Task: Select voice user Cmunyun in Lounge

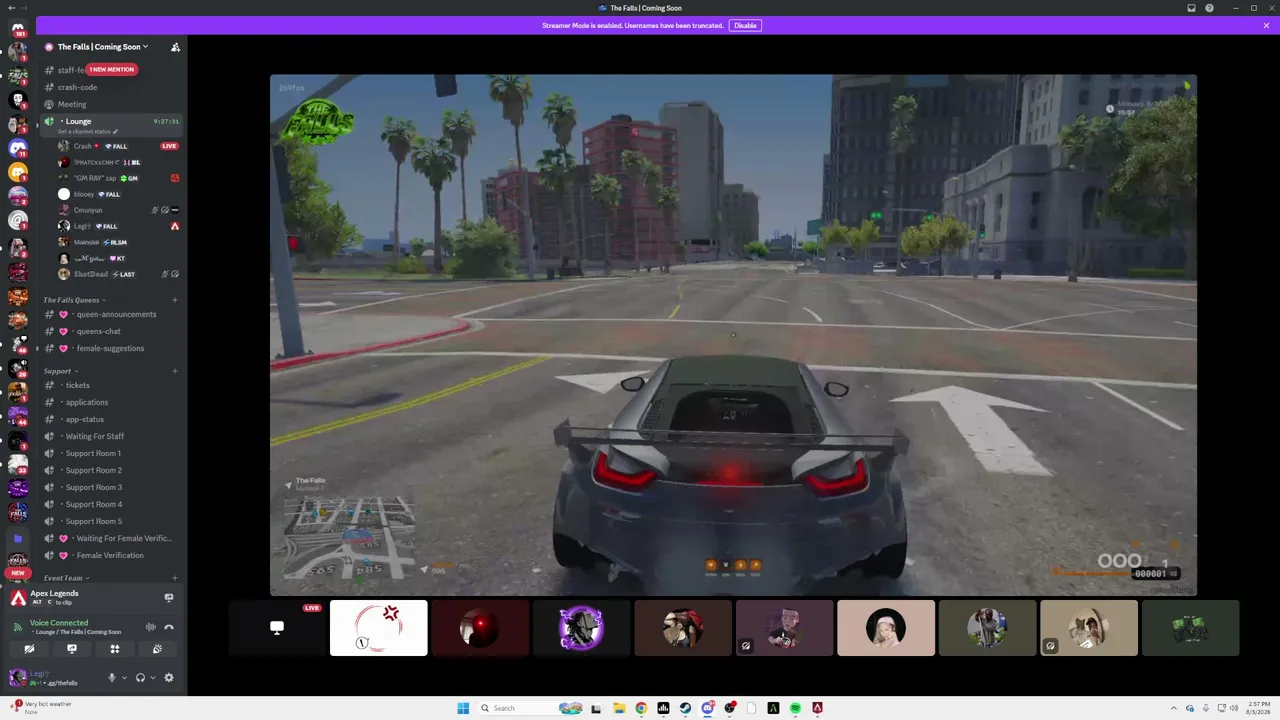Action: click(118, 210)
